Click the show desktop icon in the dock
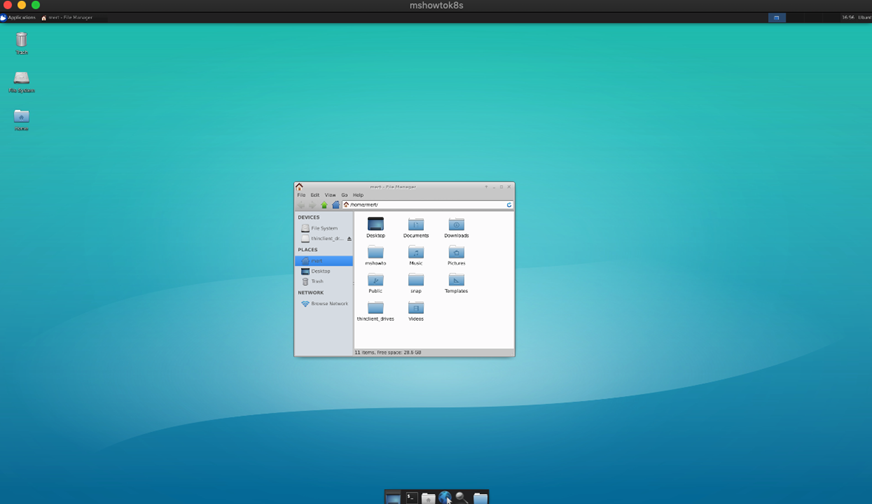 click(393, 497)
